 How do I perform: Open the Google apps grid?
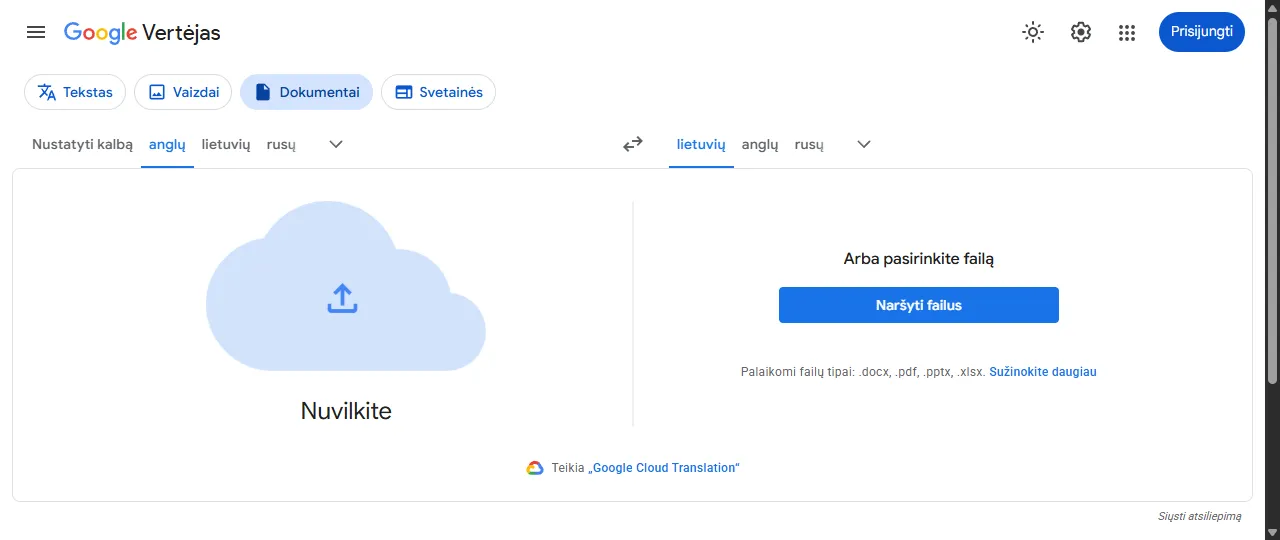click(x=1127, y=32)
